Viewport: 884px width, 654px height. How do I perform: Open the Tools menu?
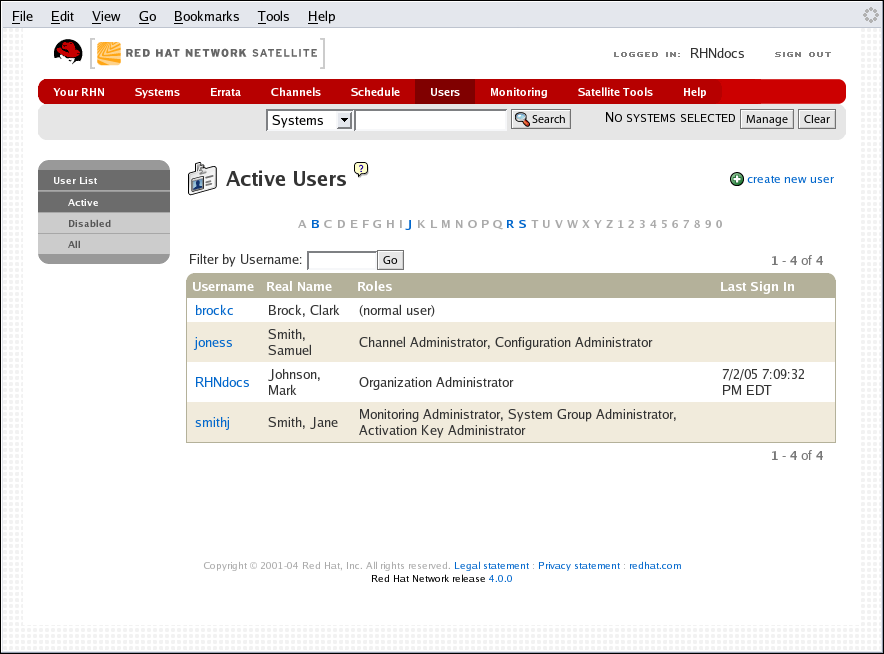tap(273, 16)
